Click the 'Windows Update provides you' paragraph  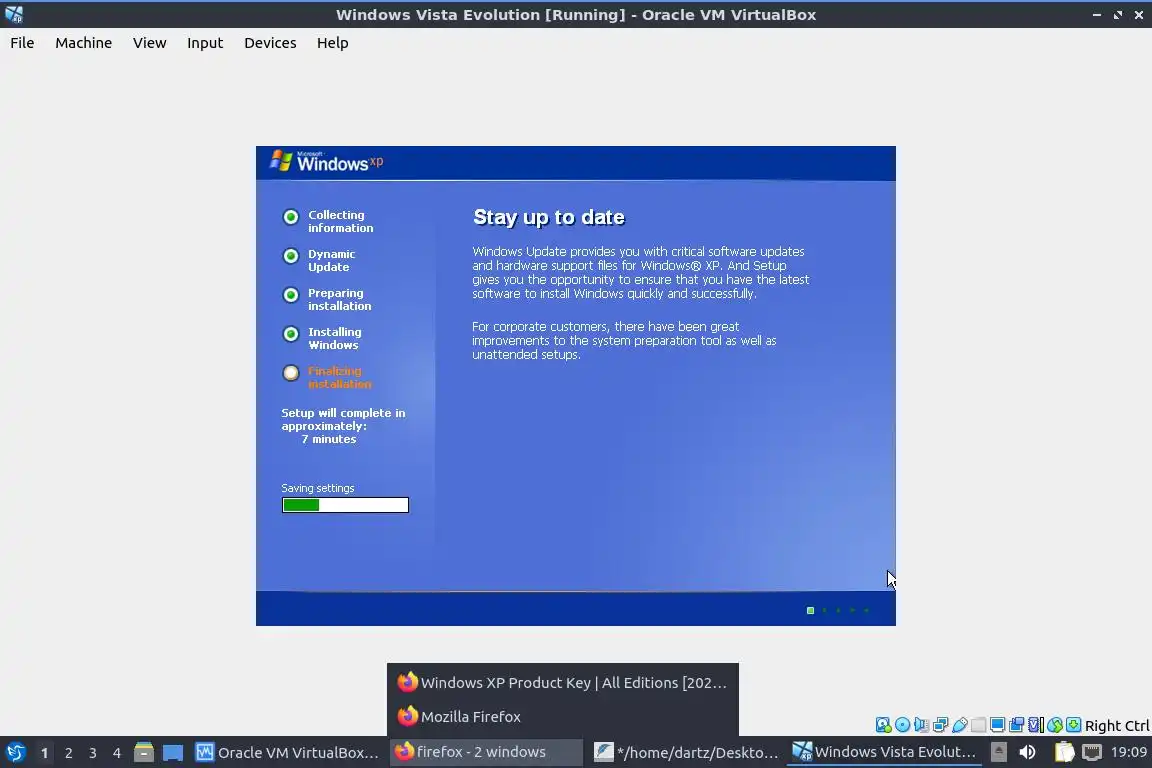641,272
